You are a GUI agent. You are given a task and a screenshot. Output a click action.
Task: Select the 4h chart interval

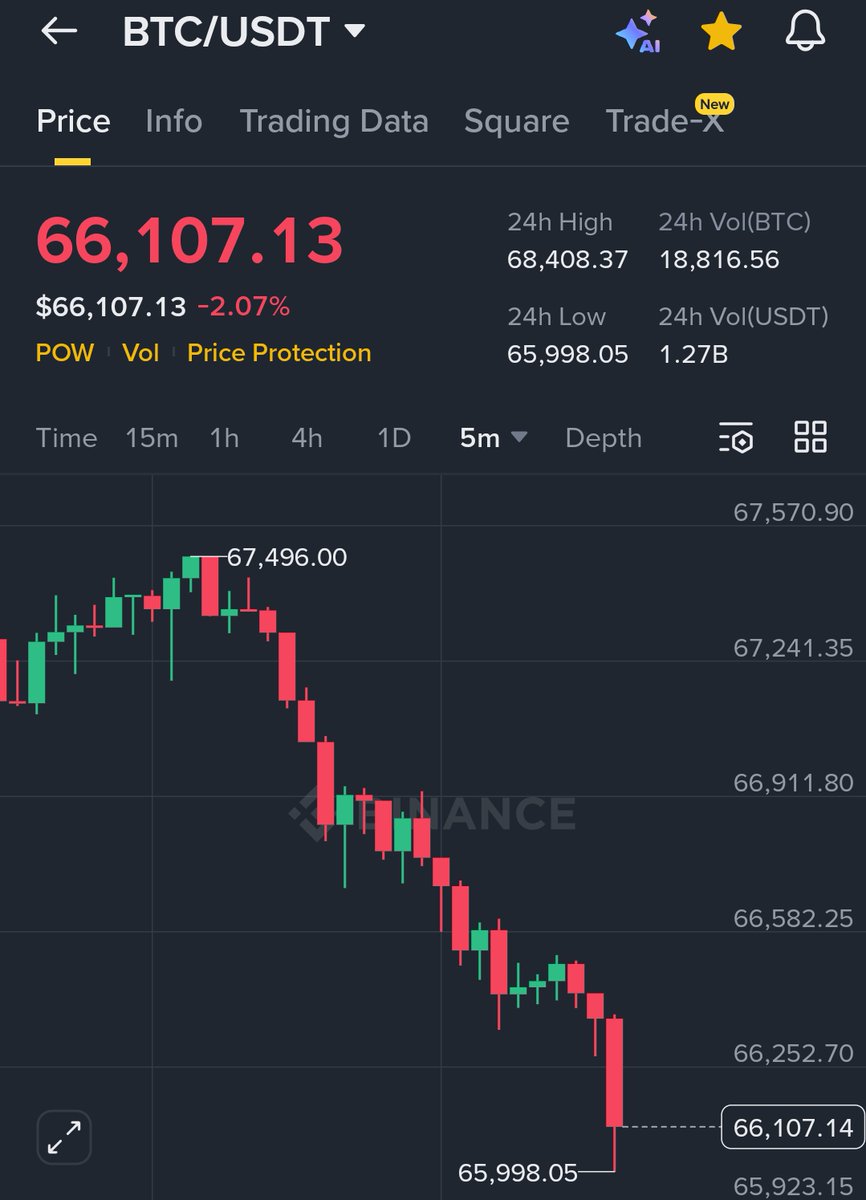click(x=307, y=438)
